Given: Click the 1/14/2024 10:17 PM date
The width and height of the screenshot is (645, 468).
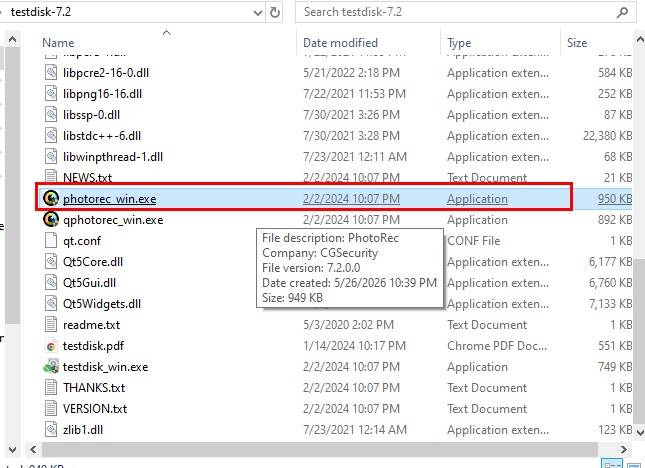Looking at the screenshot, I should pos(354,346).
